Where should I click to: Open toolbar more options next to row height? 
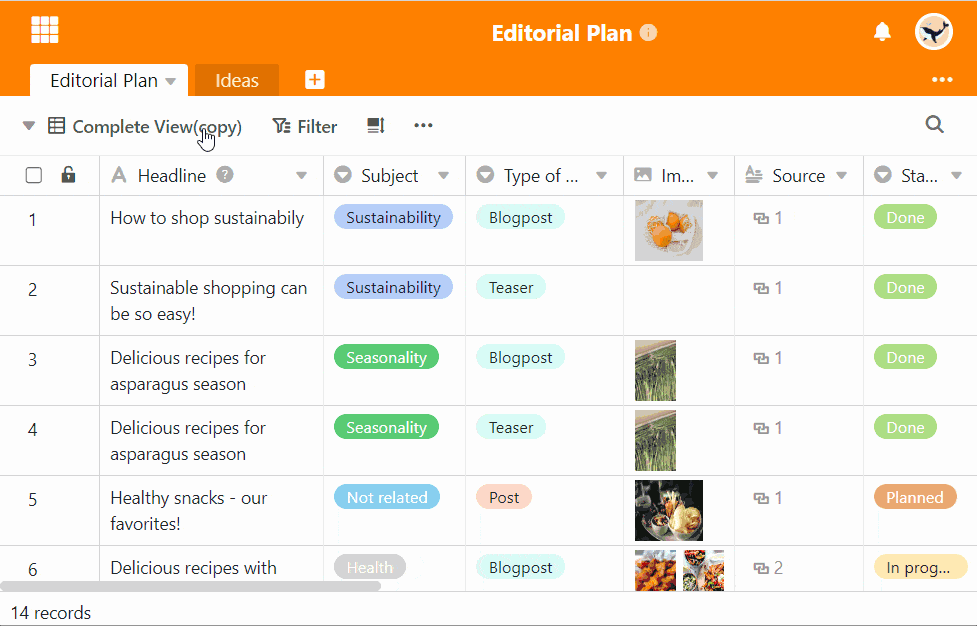pos(423,126)
